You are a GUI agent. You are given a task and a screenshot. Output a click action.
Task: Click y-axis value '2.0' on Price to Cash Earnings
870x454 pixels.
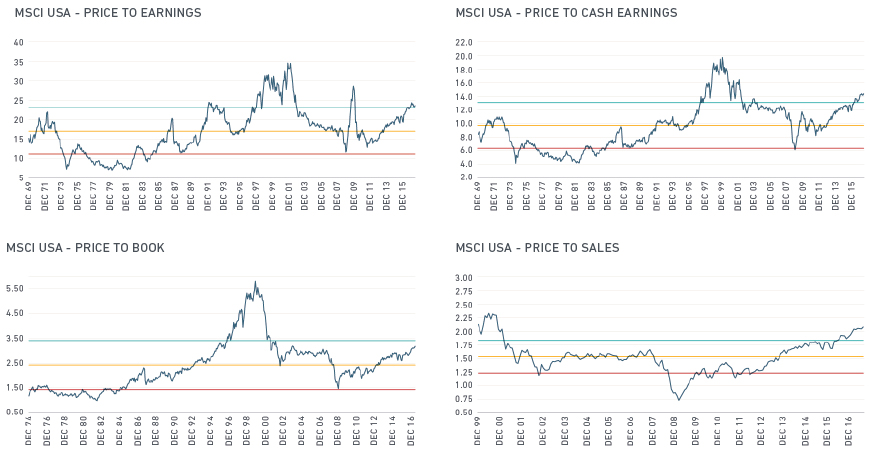466,177
